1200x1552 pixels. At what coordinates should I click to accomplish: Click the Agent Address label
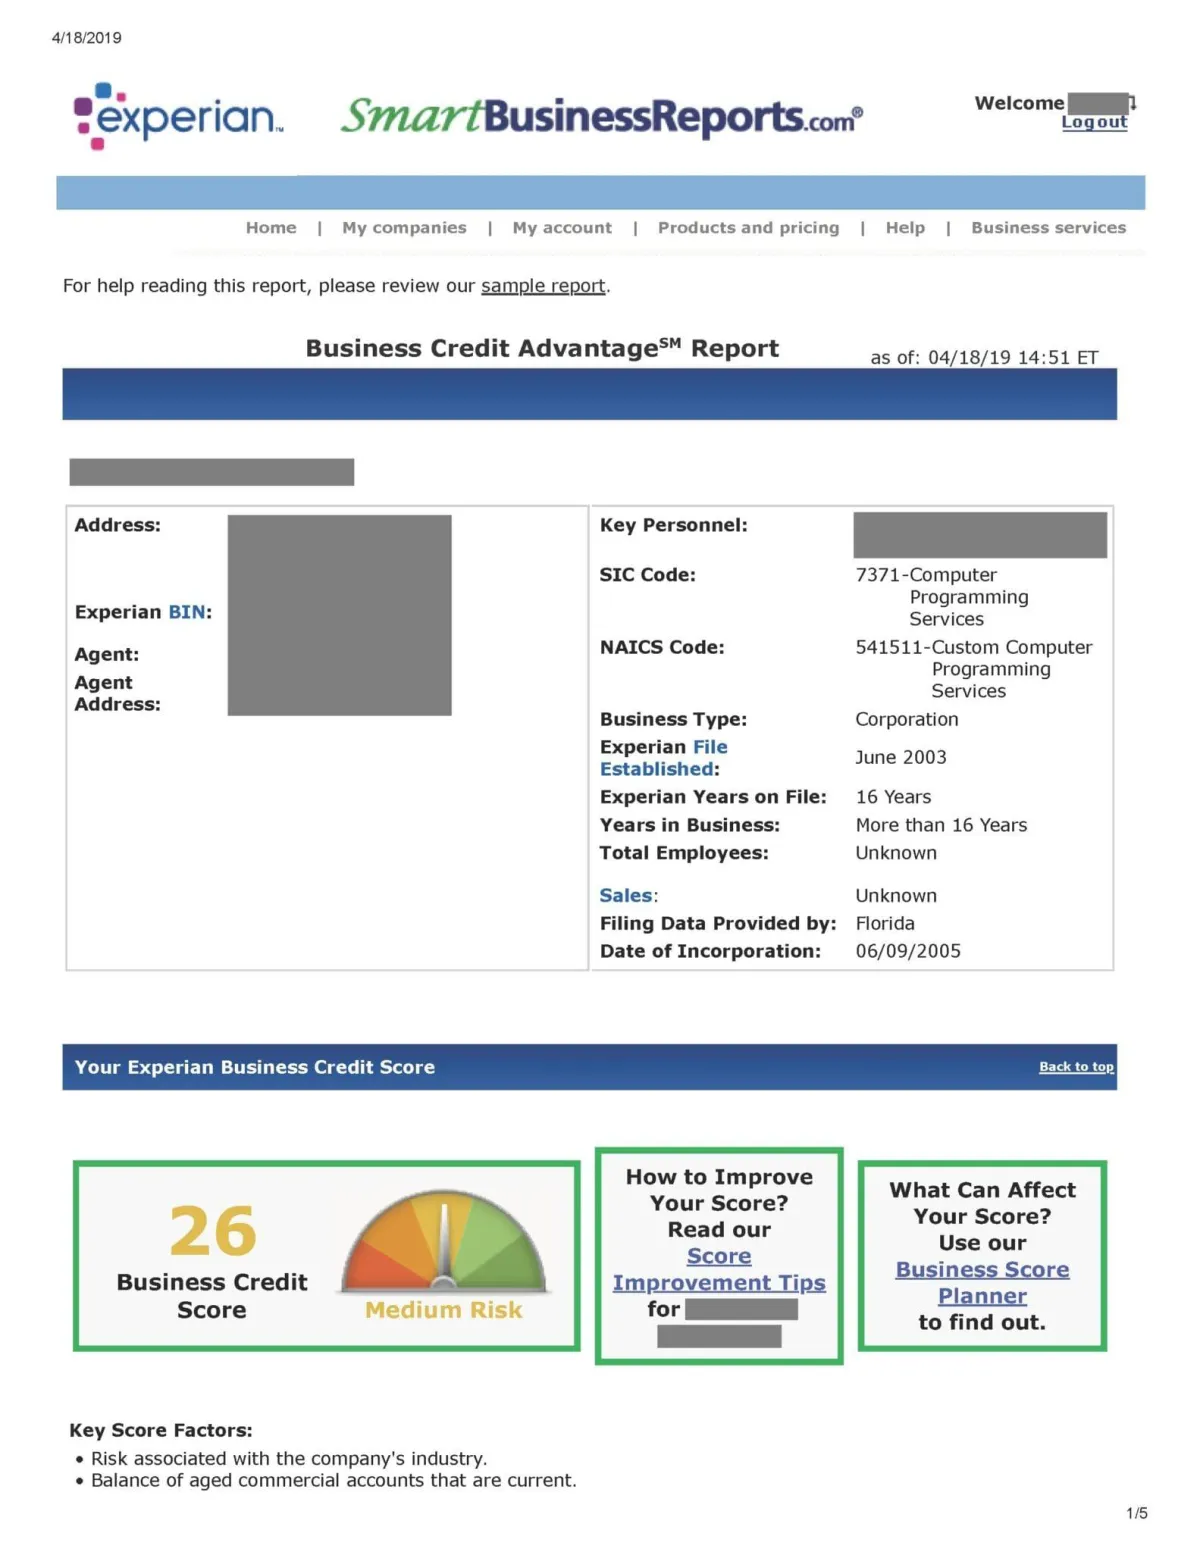(117, 694)
